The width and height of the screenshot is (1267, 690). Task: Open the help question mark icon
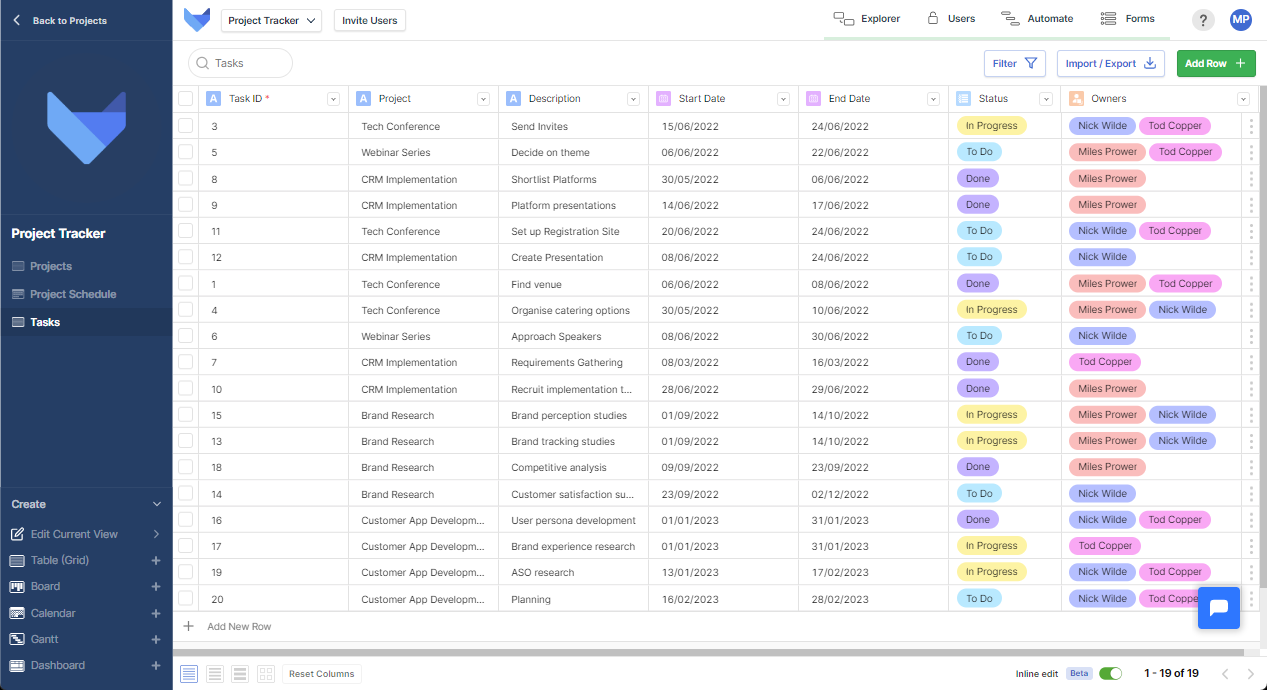coord(1203,20)
